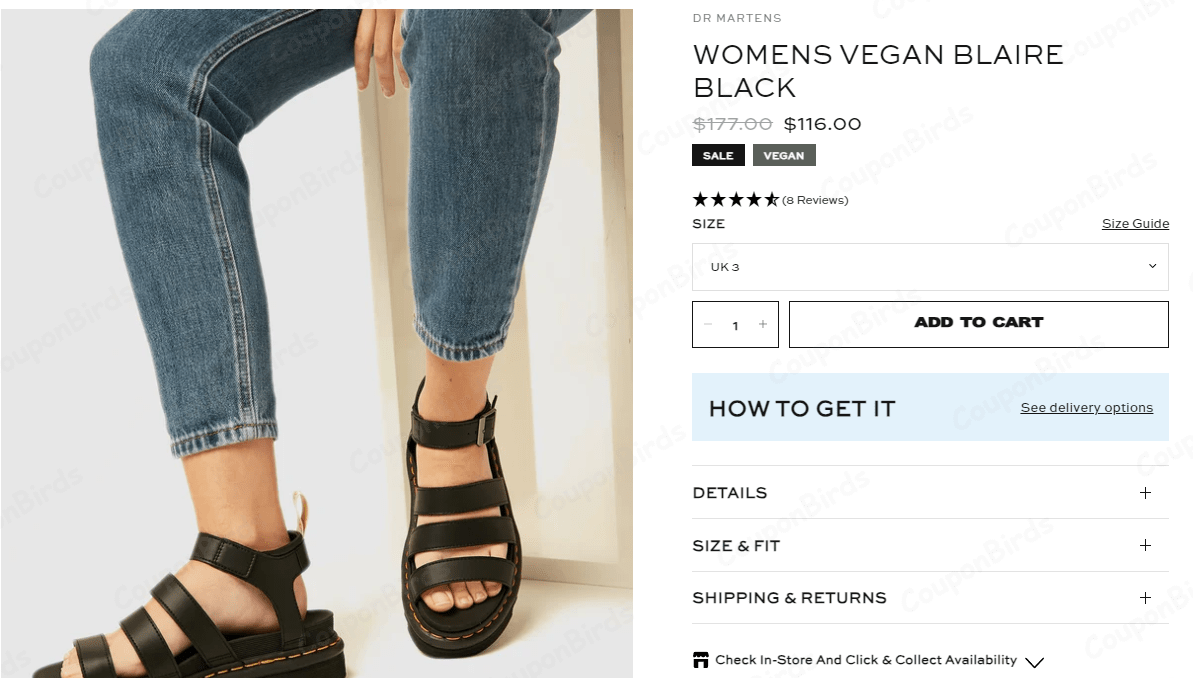Click the Check In-Store availability text

click(866, 660)
